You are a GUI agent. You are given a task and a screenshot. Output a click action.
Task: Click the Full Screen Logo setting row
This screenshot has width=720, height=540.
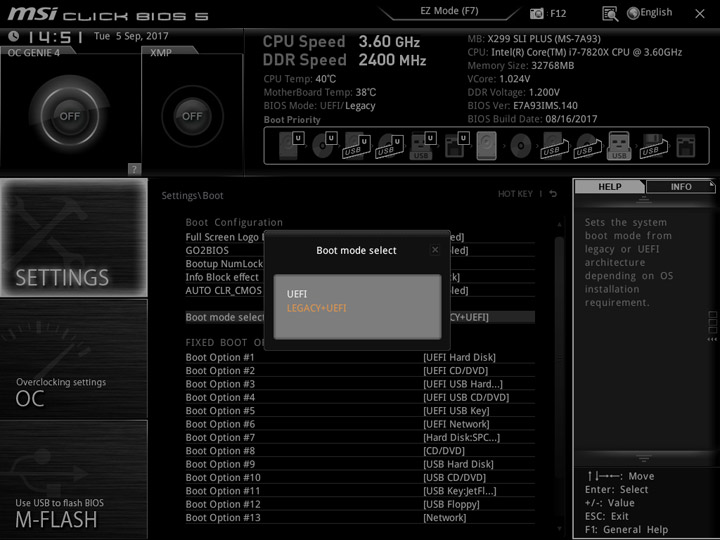360,237
